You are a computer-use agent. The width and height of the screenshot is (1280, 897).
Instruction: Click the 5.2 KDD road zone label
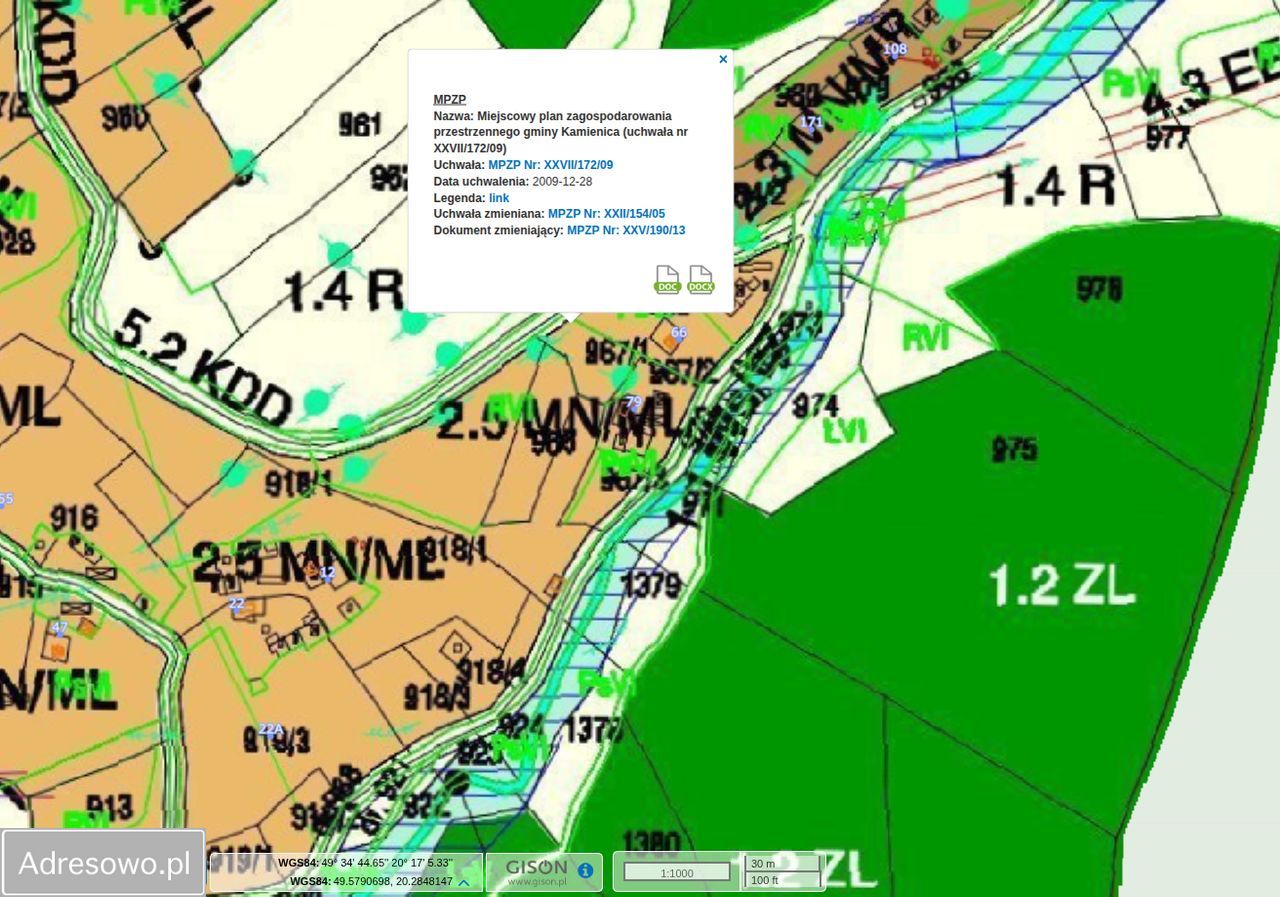203,368
